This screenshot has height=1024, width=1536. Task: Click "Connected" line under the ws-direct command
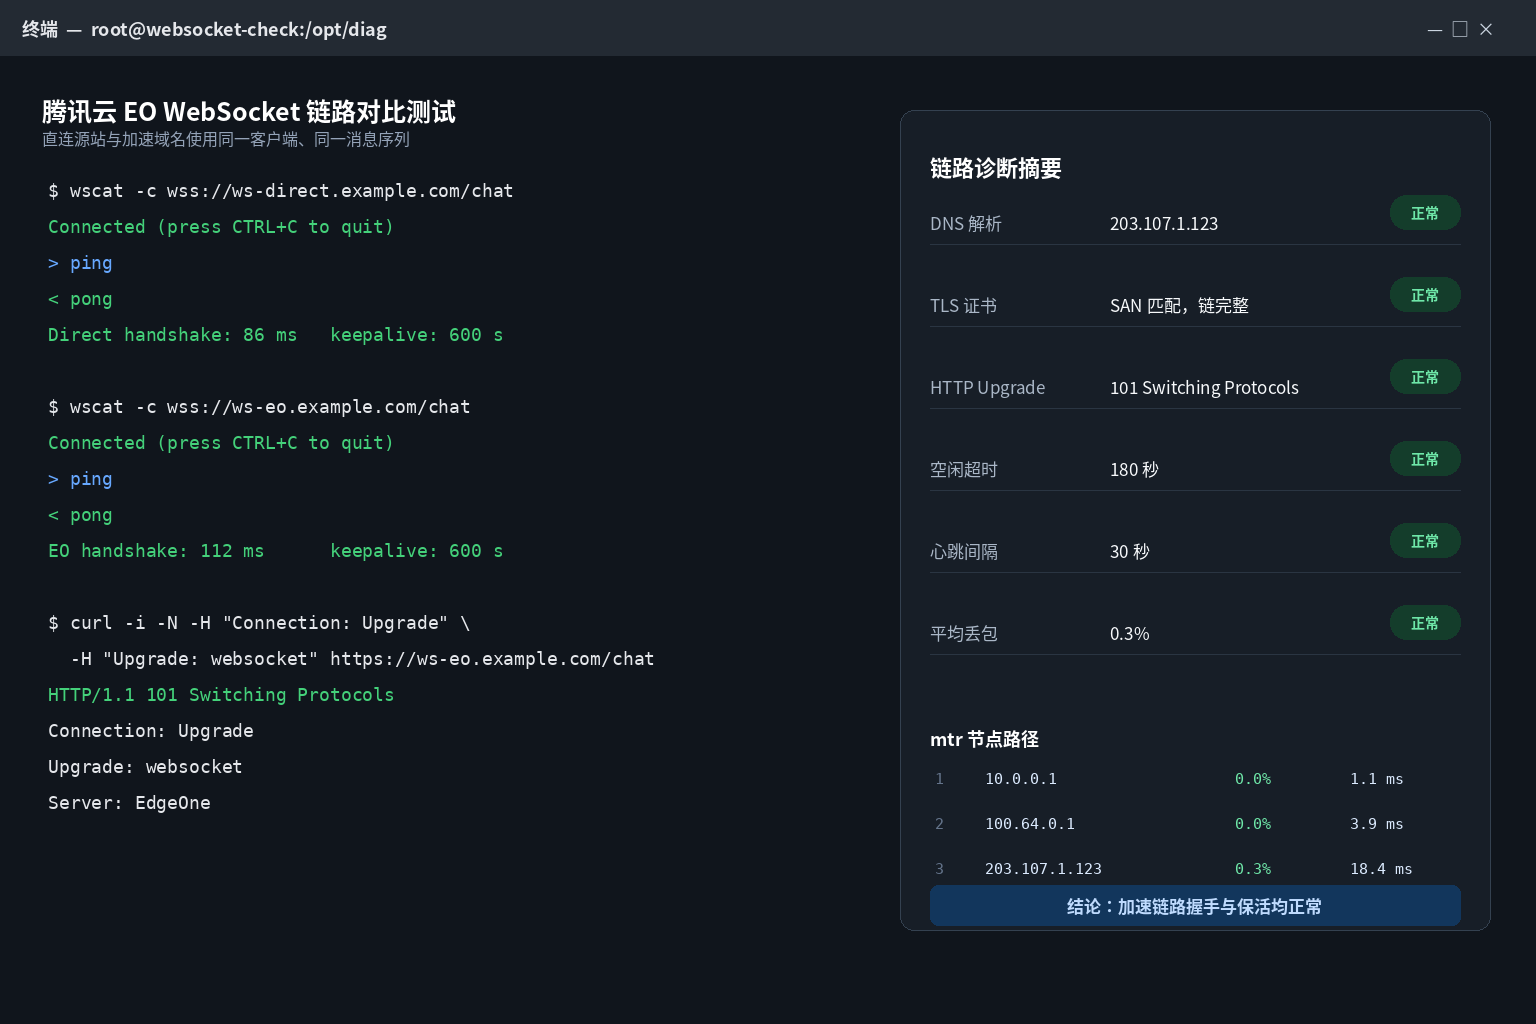coord(221,227)
